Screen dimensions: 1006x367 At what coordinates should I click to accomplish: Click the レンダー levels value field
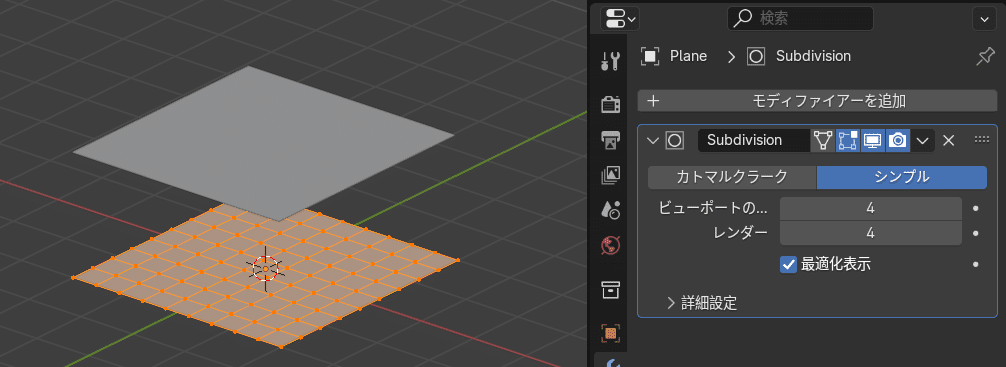[x=871, y=233]
